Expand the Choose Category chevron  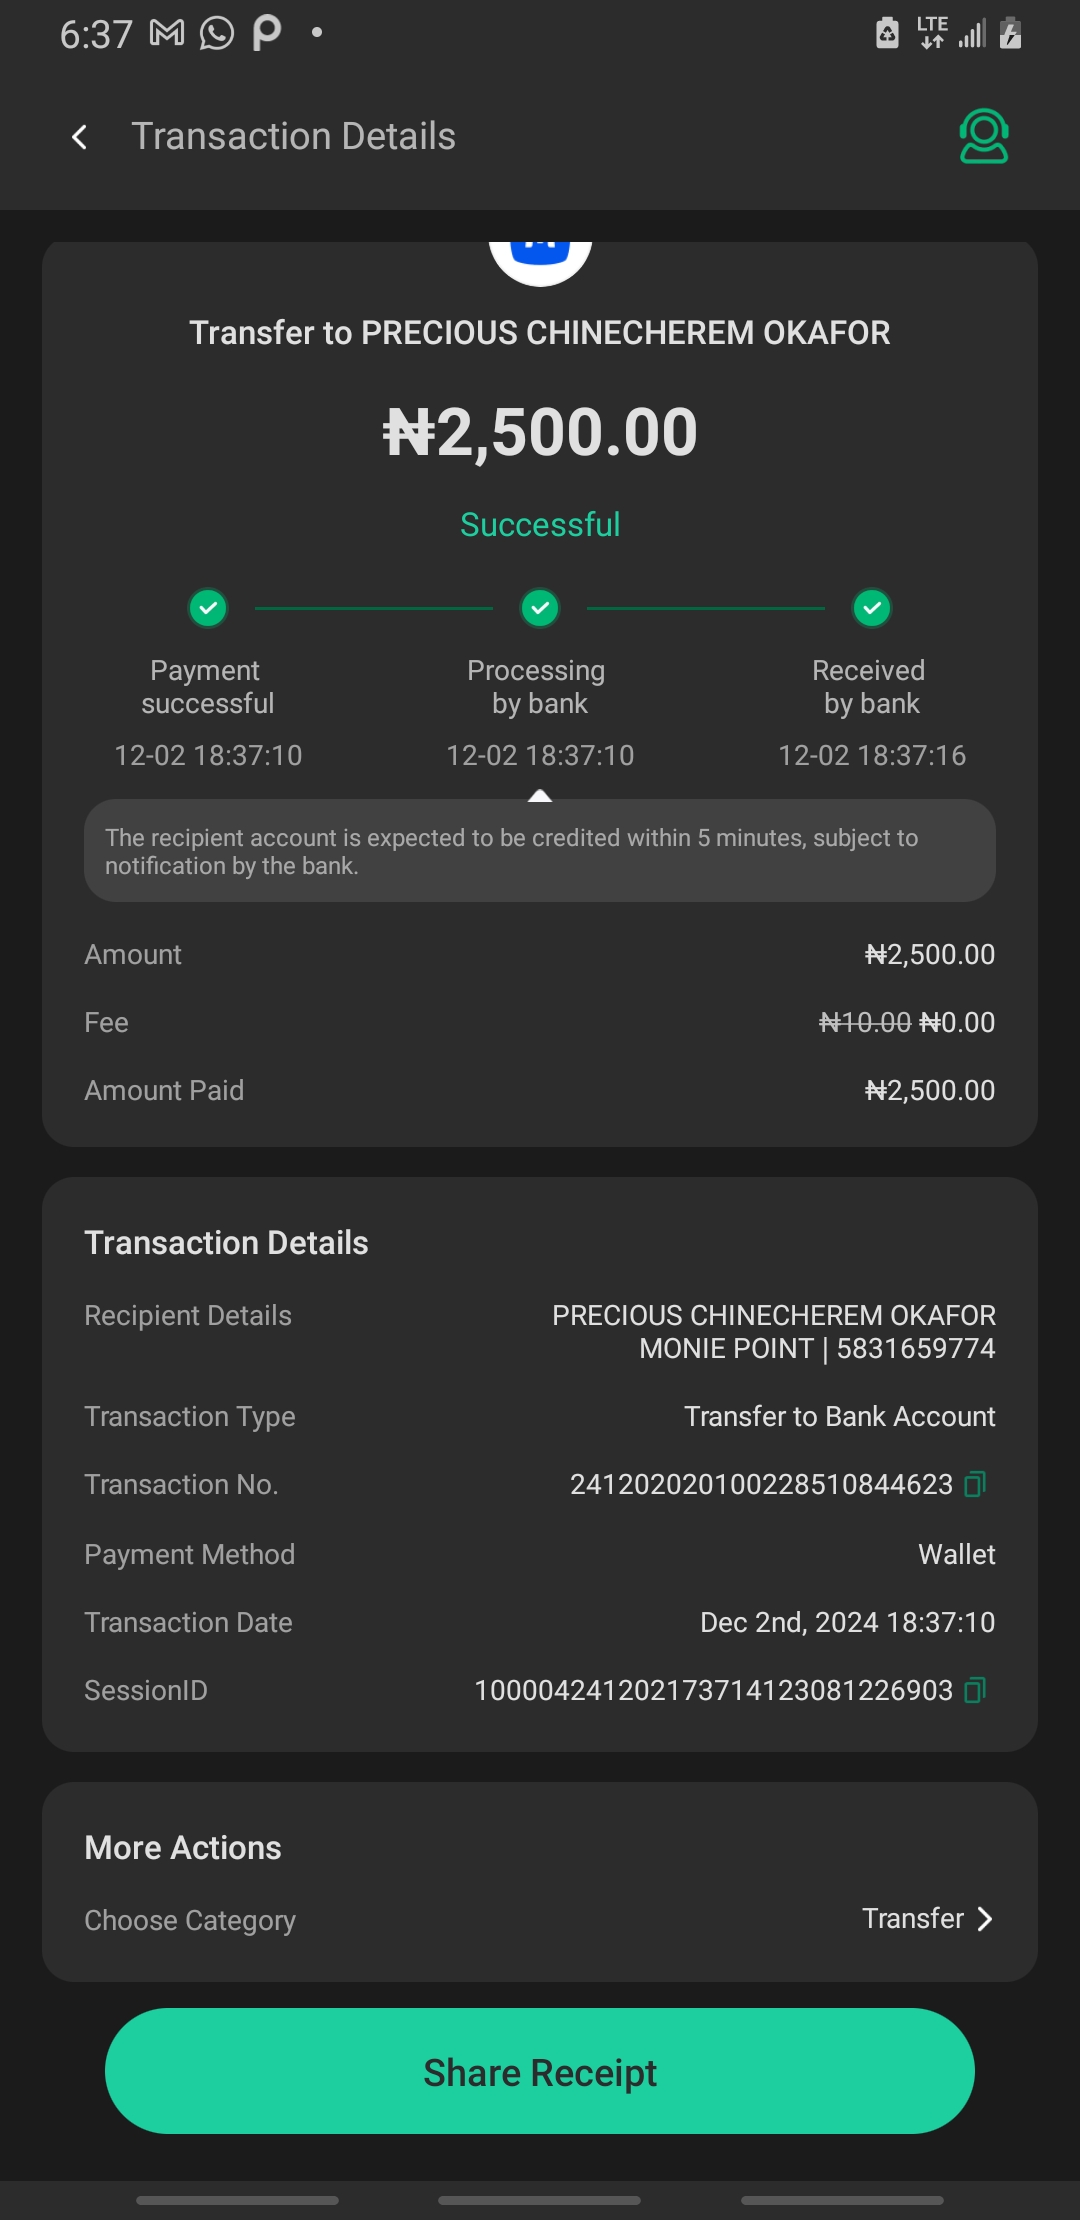985,1919
